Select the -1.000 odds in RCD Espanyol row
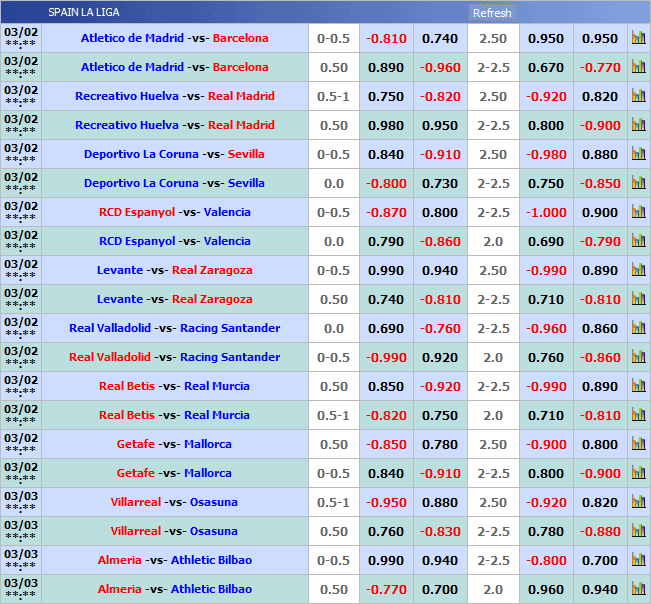 (546, 212)
